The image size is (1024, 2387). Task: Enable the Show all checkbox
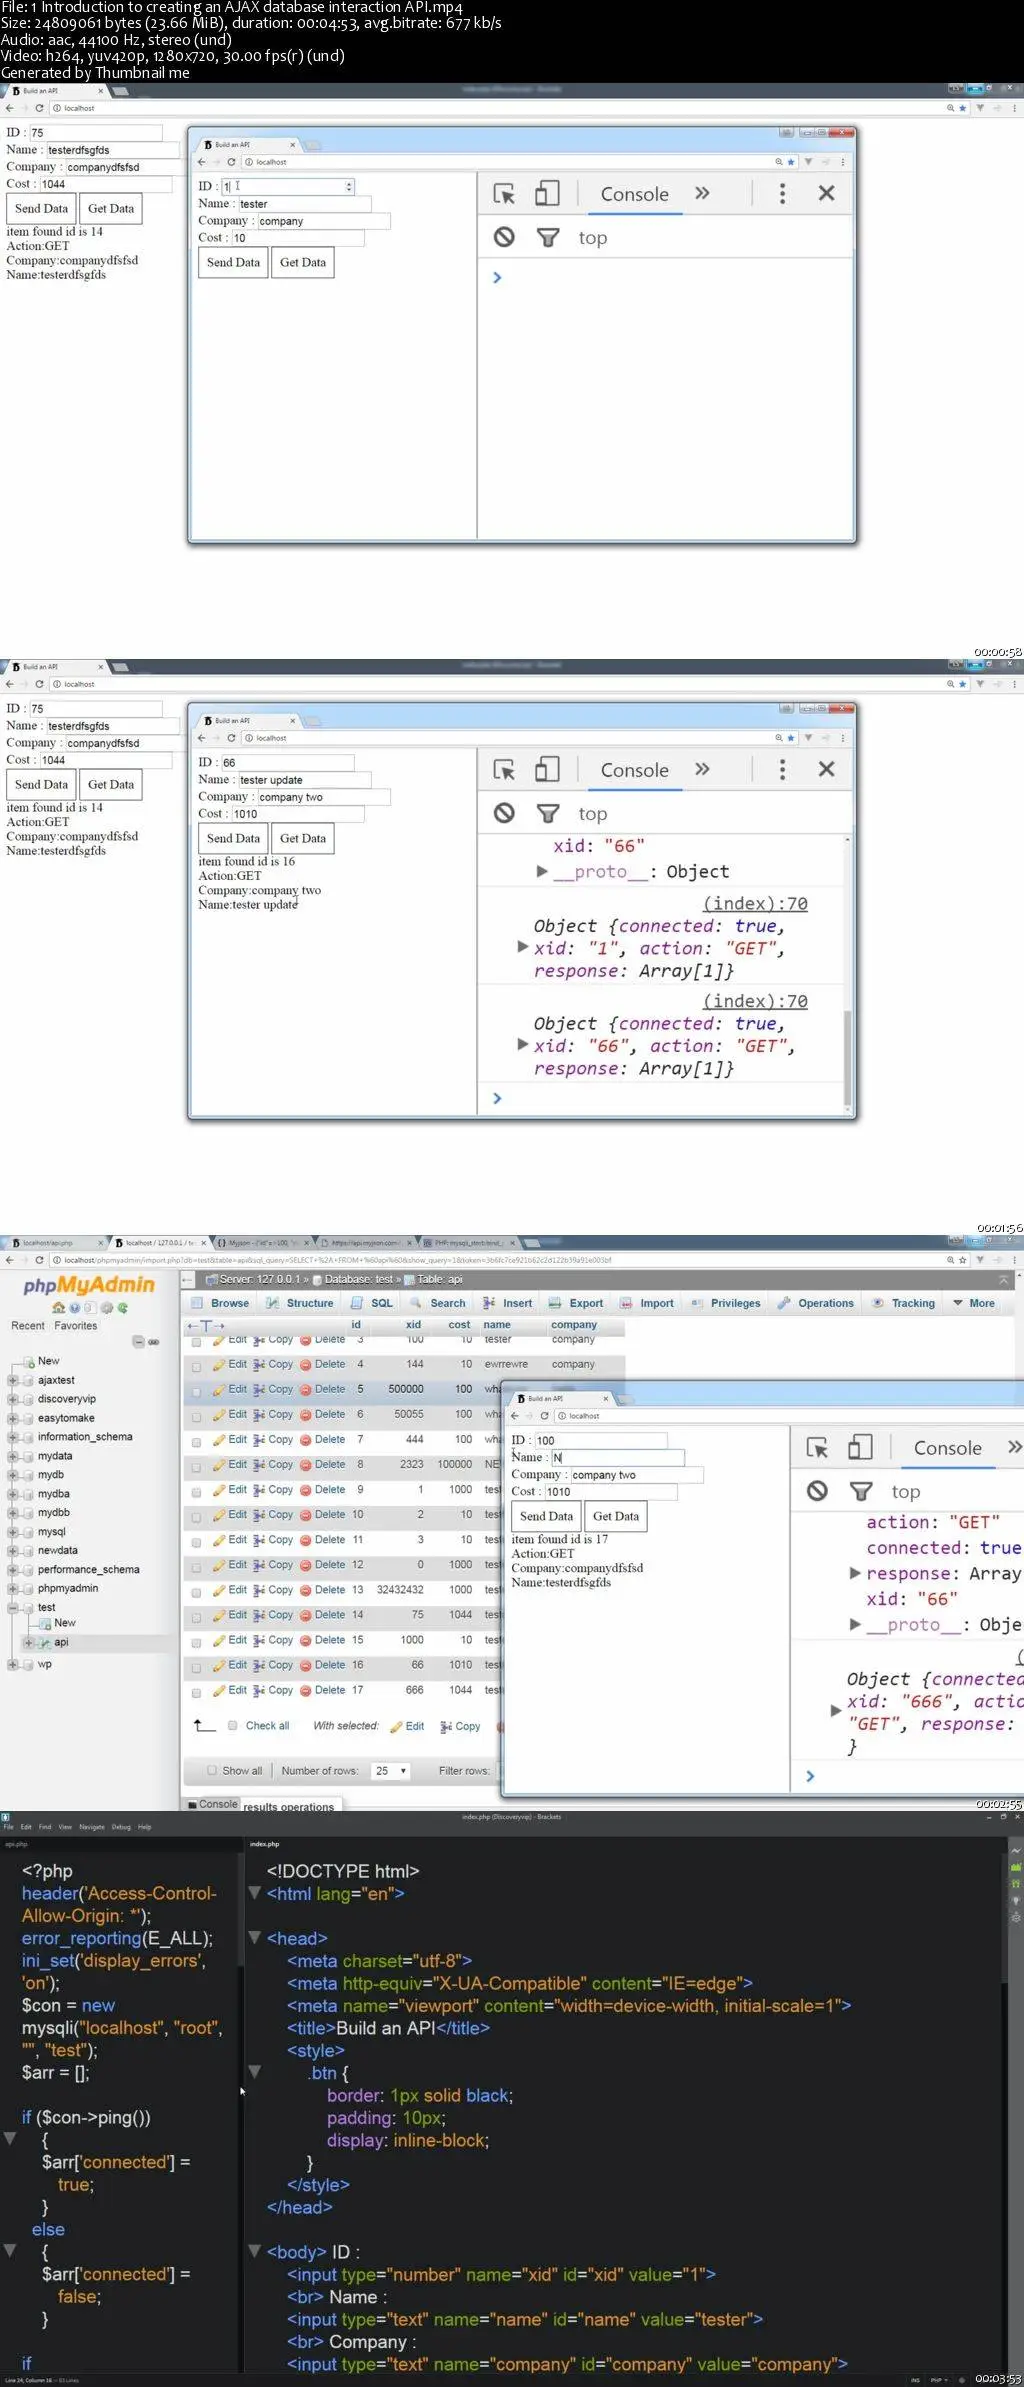pyautogui.click(x=211, y=1770)
